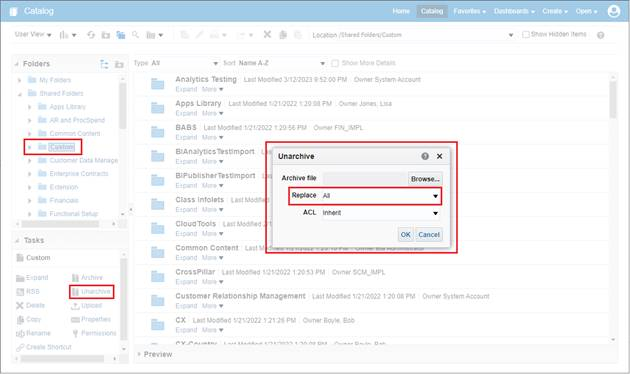
Task: Select Apps Library in the folder tree
Action: (x=67, y=107)
